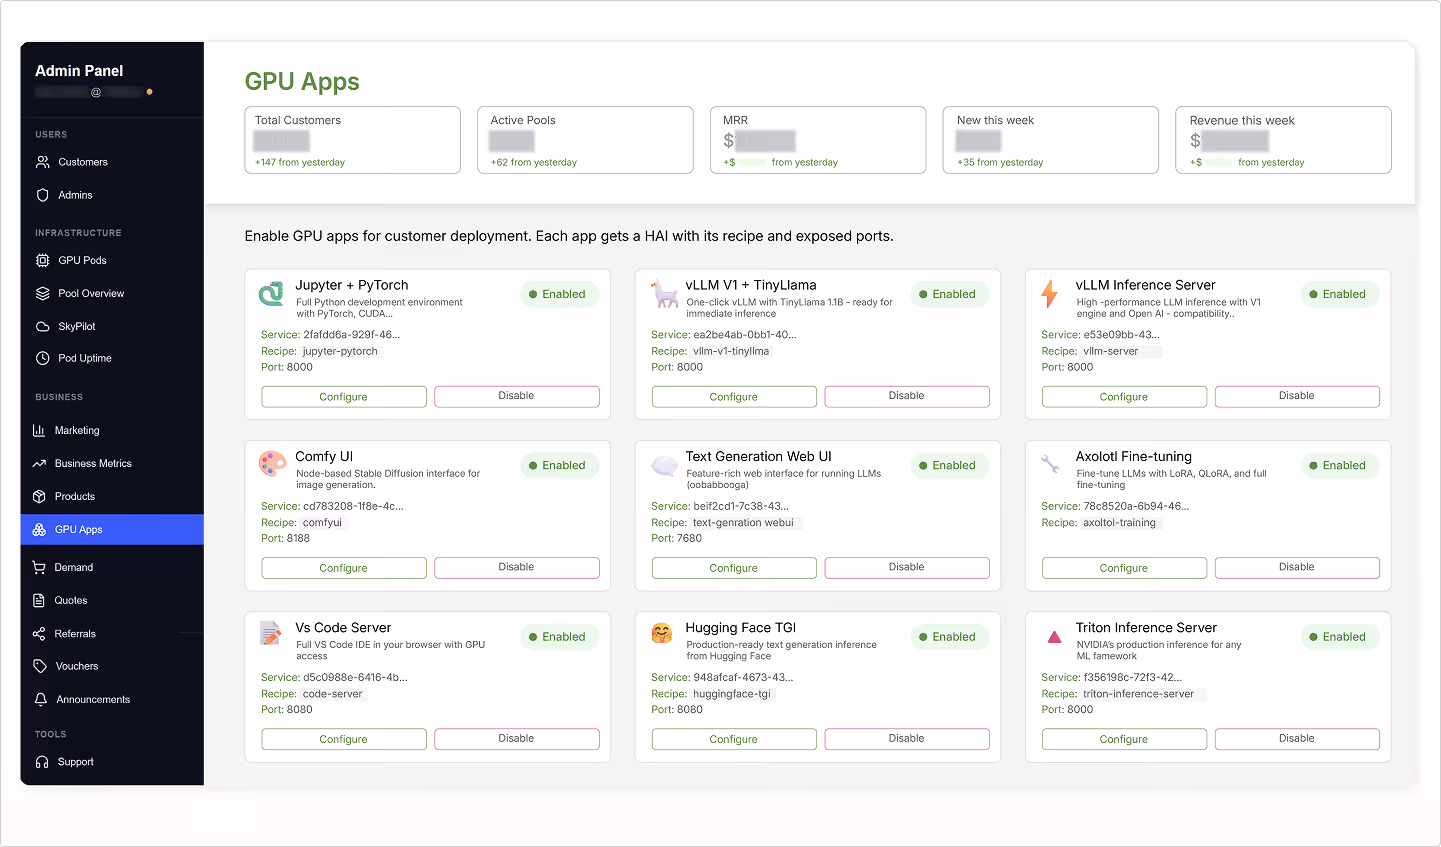Click the Products box icon

(x=39, y=496)
